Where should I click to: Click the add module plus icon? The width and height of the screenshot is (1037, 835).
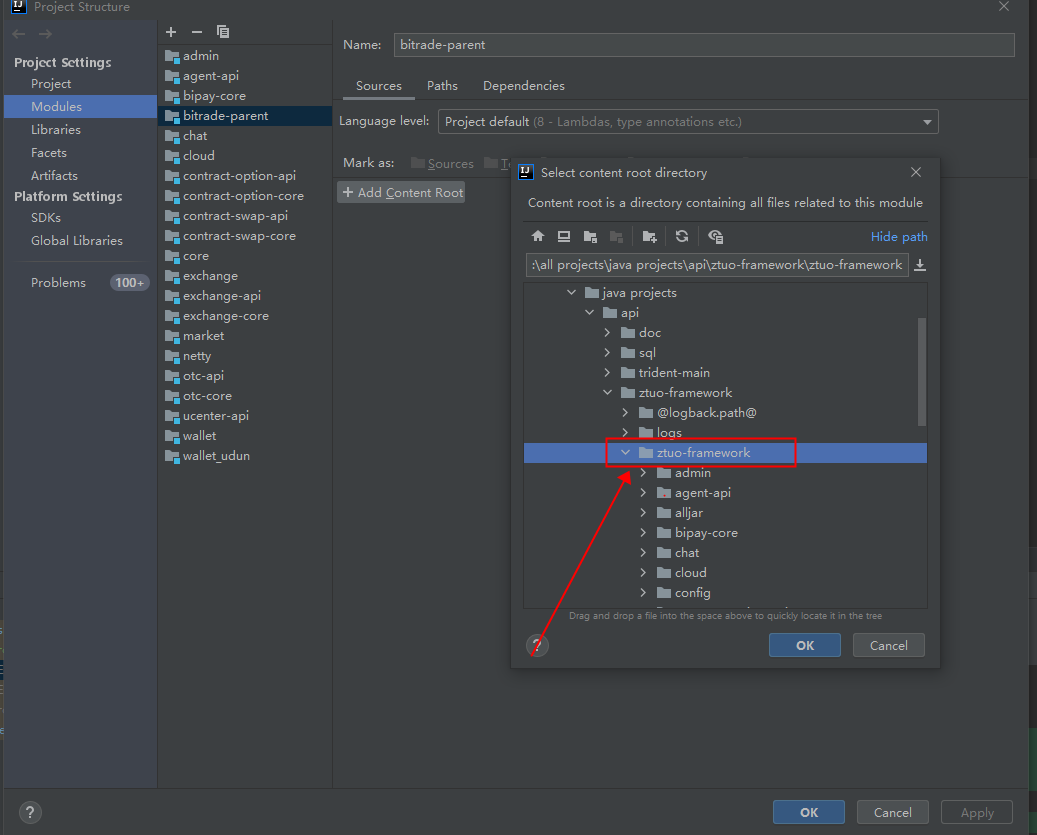171,32
